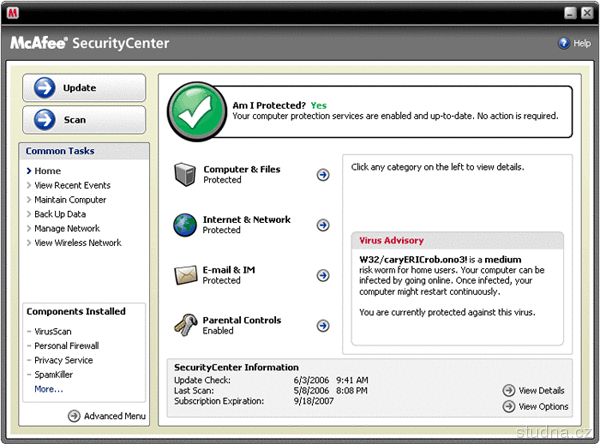Start a Scan from the sidebar

(x=84, y=120)
